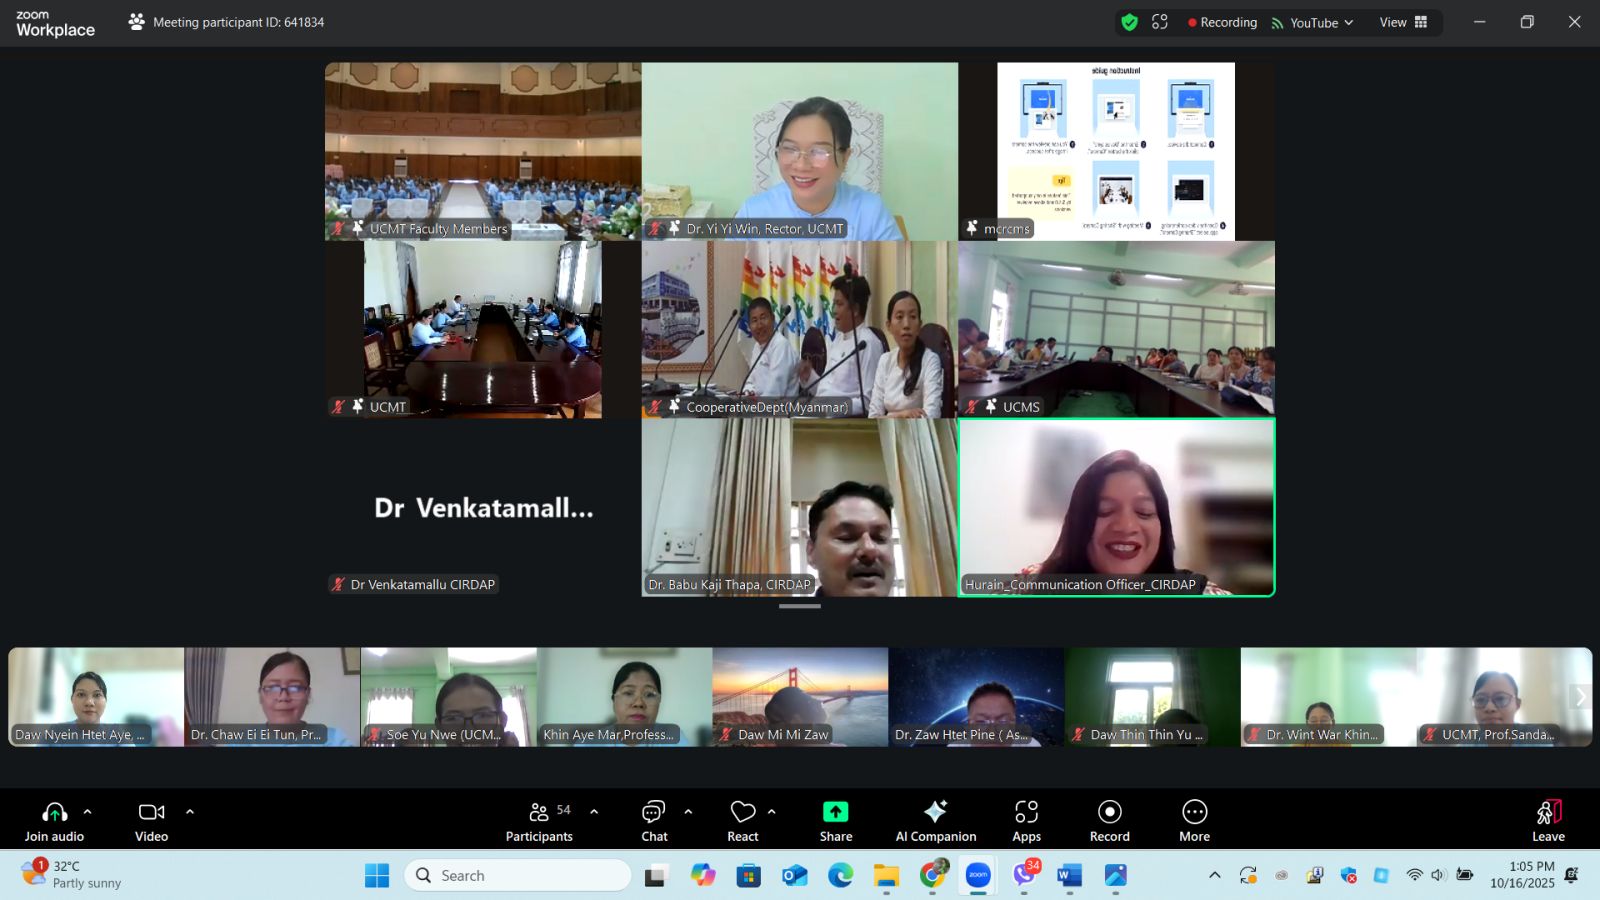
Task: Start screen Share
Action: 836,820
